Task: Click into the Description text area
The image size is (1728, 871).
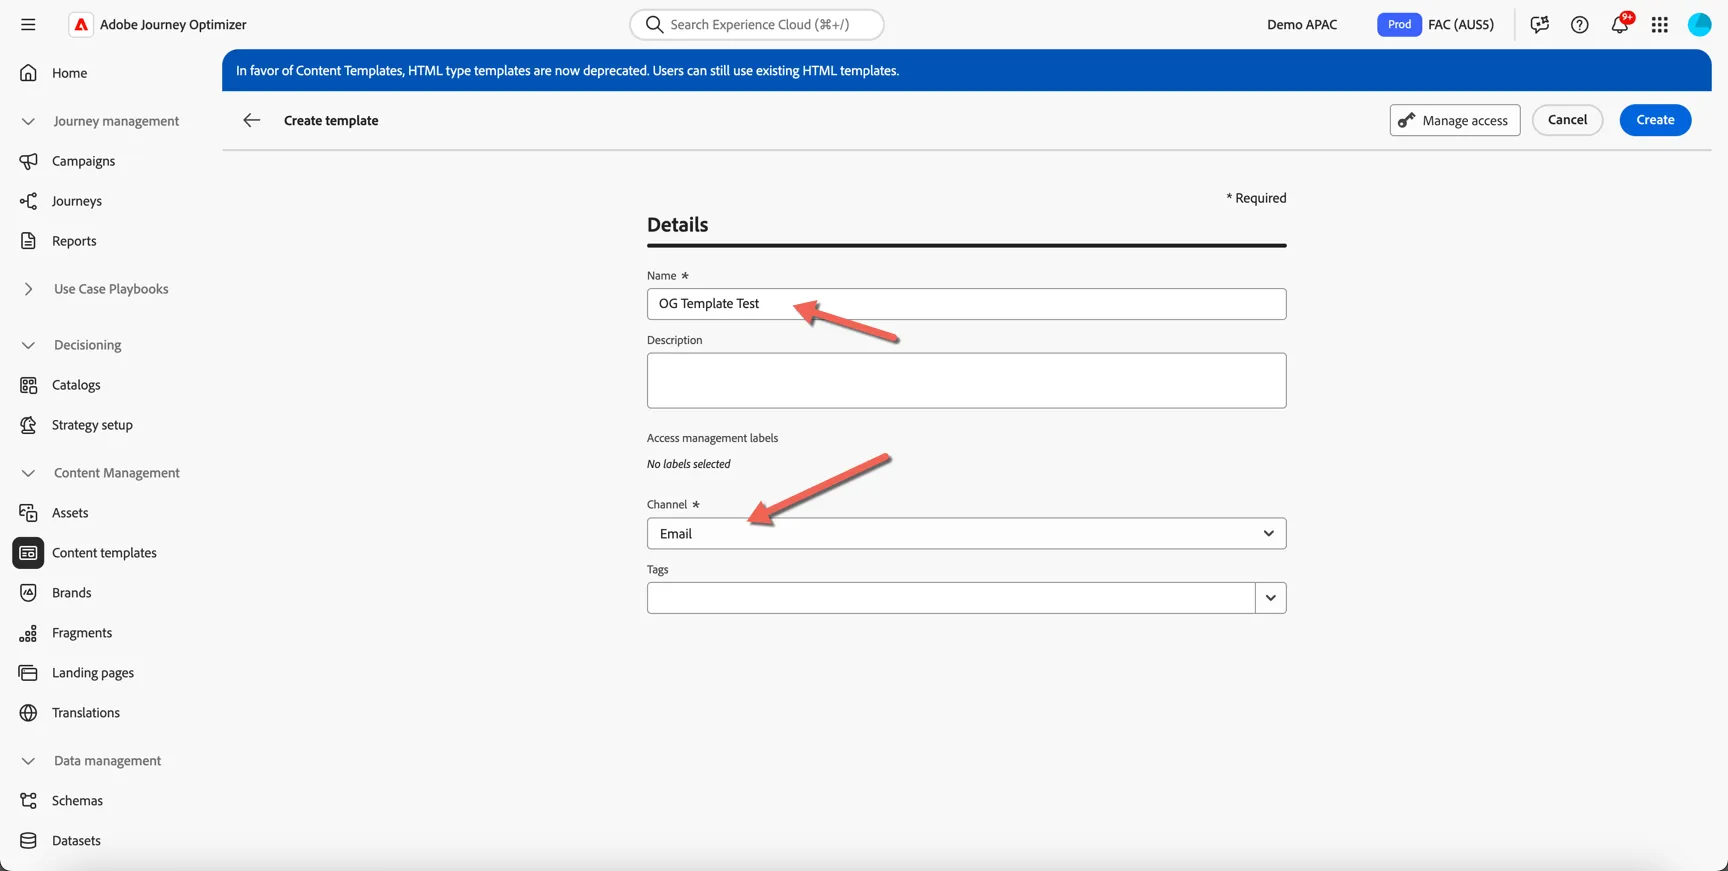Action: coord(966,380)
